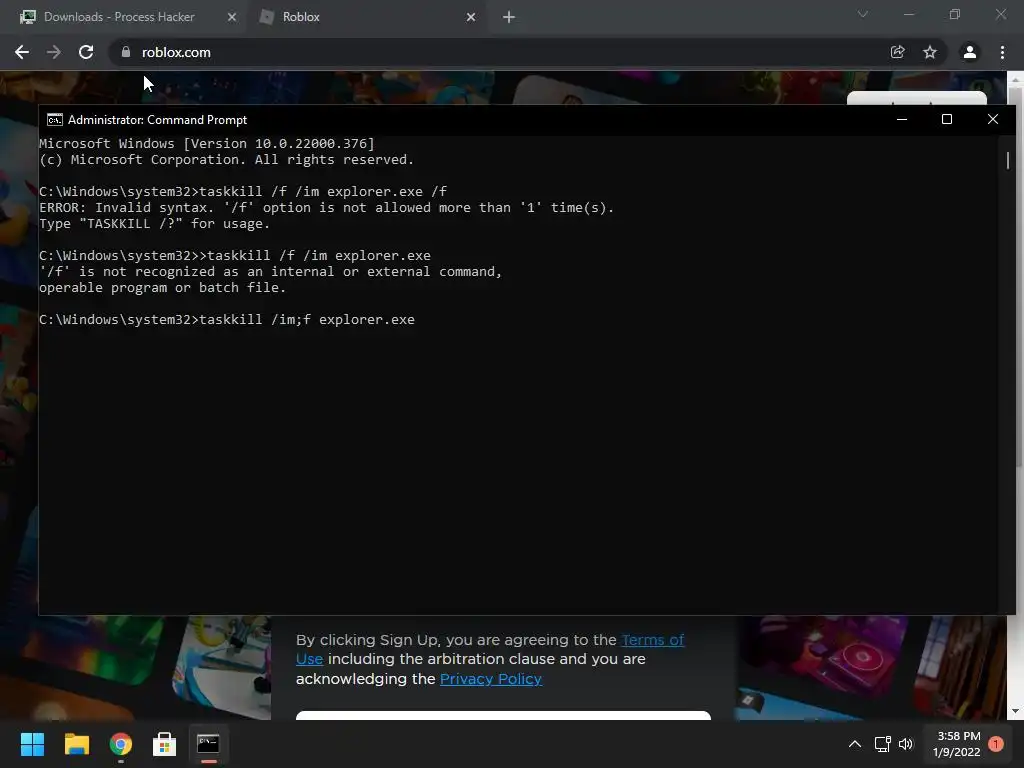
Task: Open File Explorer from taskbar
Action: click(76, 744)
